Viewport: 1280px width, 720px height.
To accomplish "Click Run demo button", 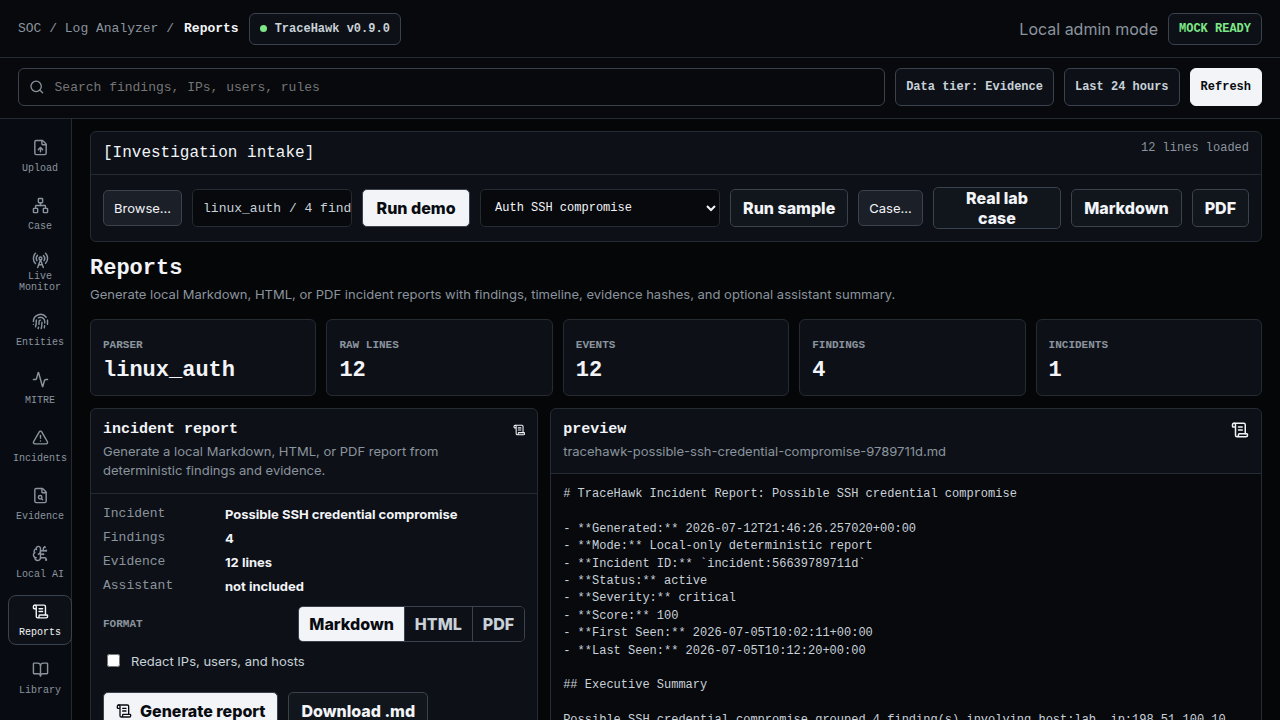I will point(416,208).
